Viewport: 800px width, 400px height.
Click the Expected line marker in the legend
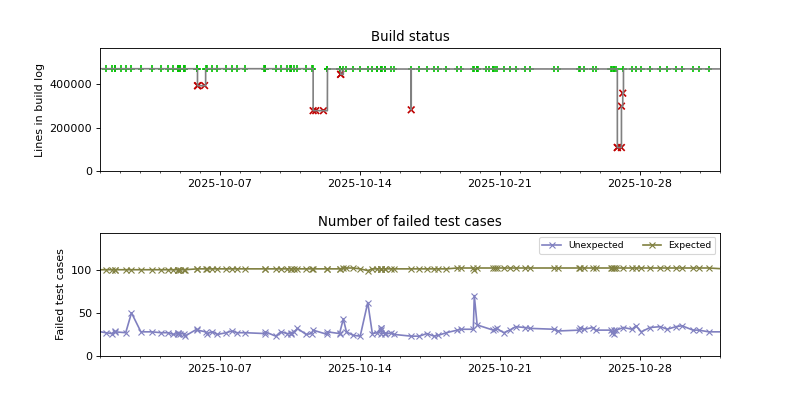(x=653, y=245)
